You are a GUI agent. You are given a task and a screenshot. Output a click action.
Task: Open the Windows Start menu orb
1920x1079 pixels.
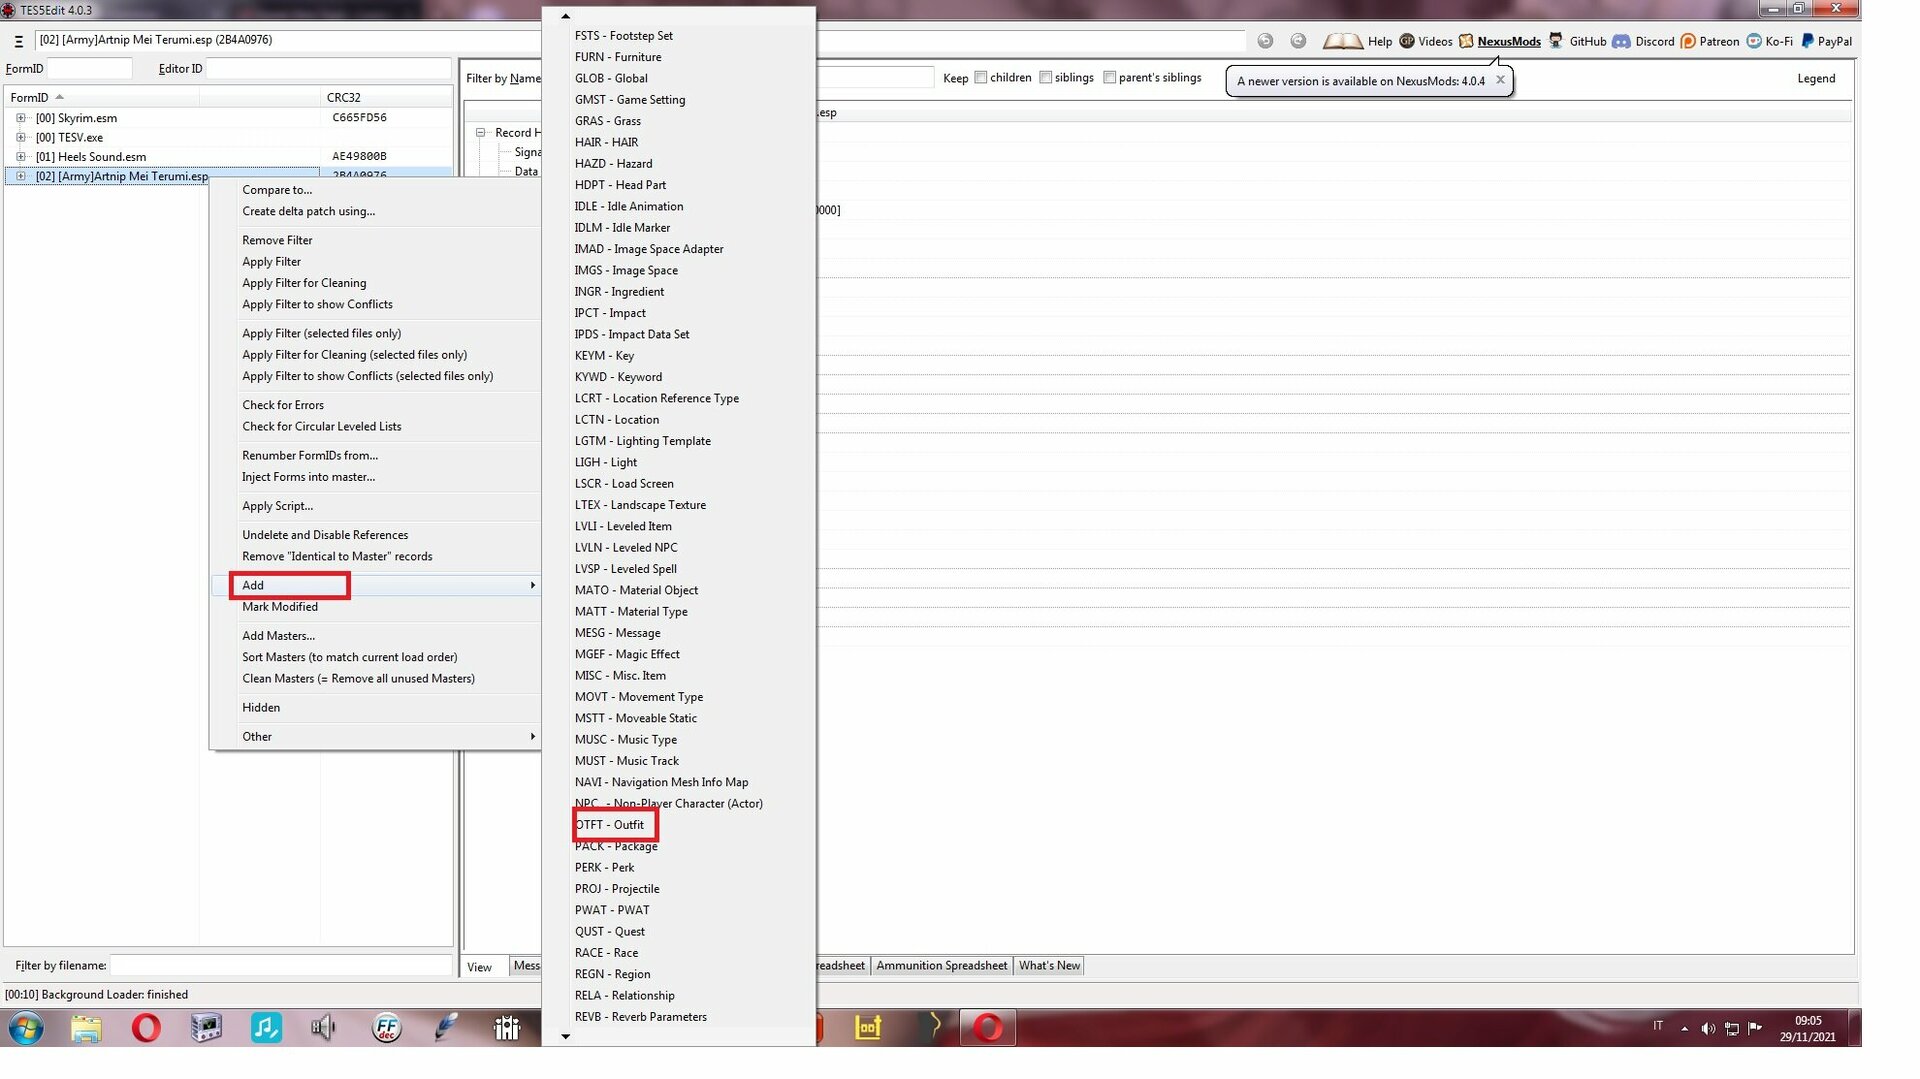coord(26,1028)
